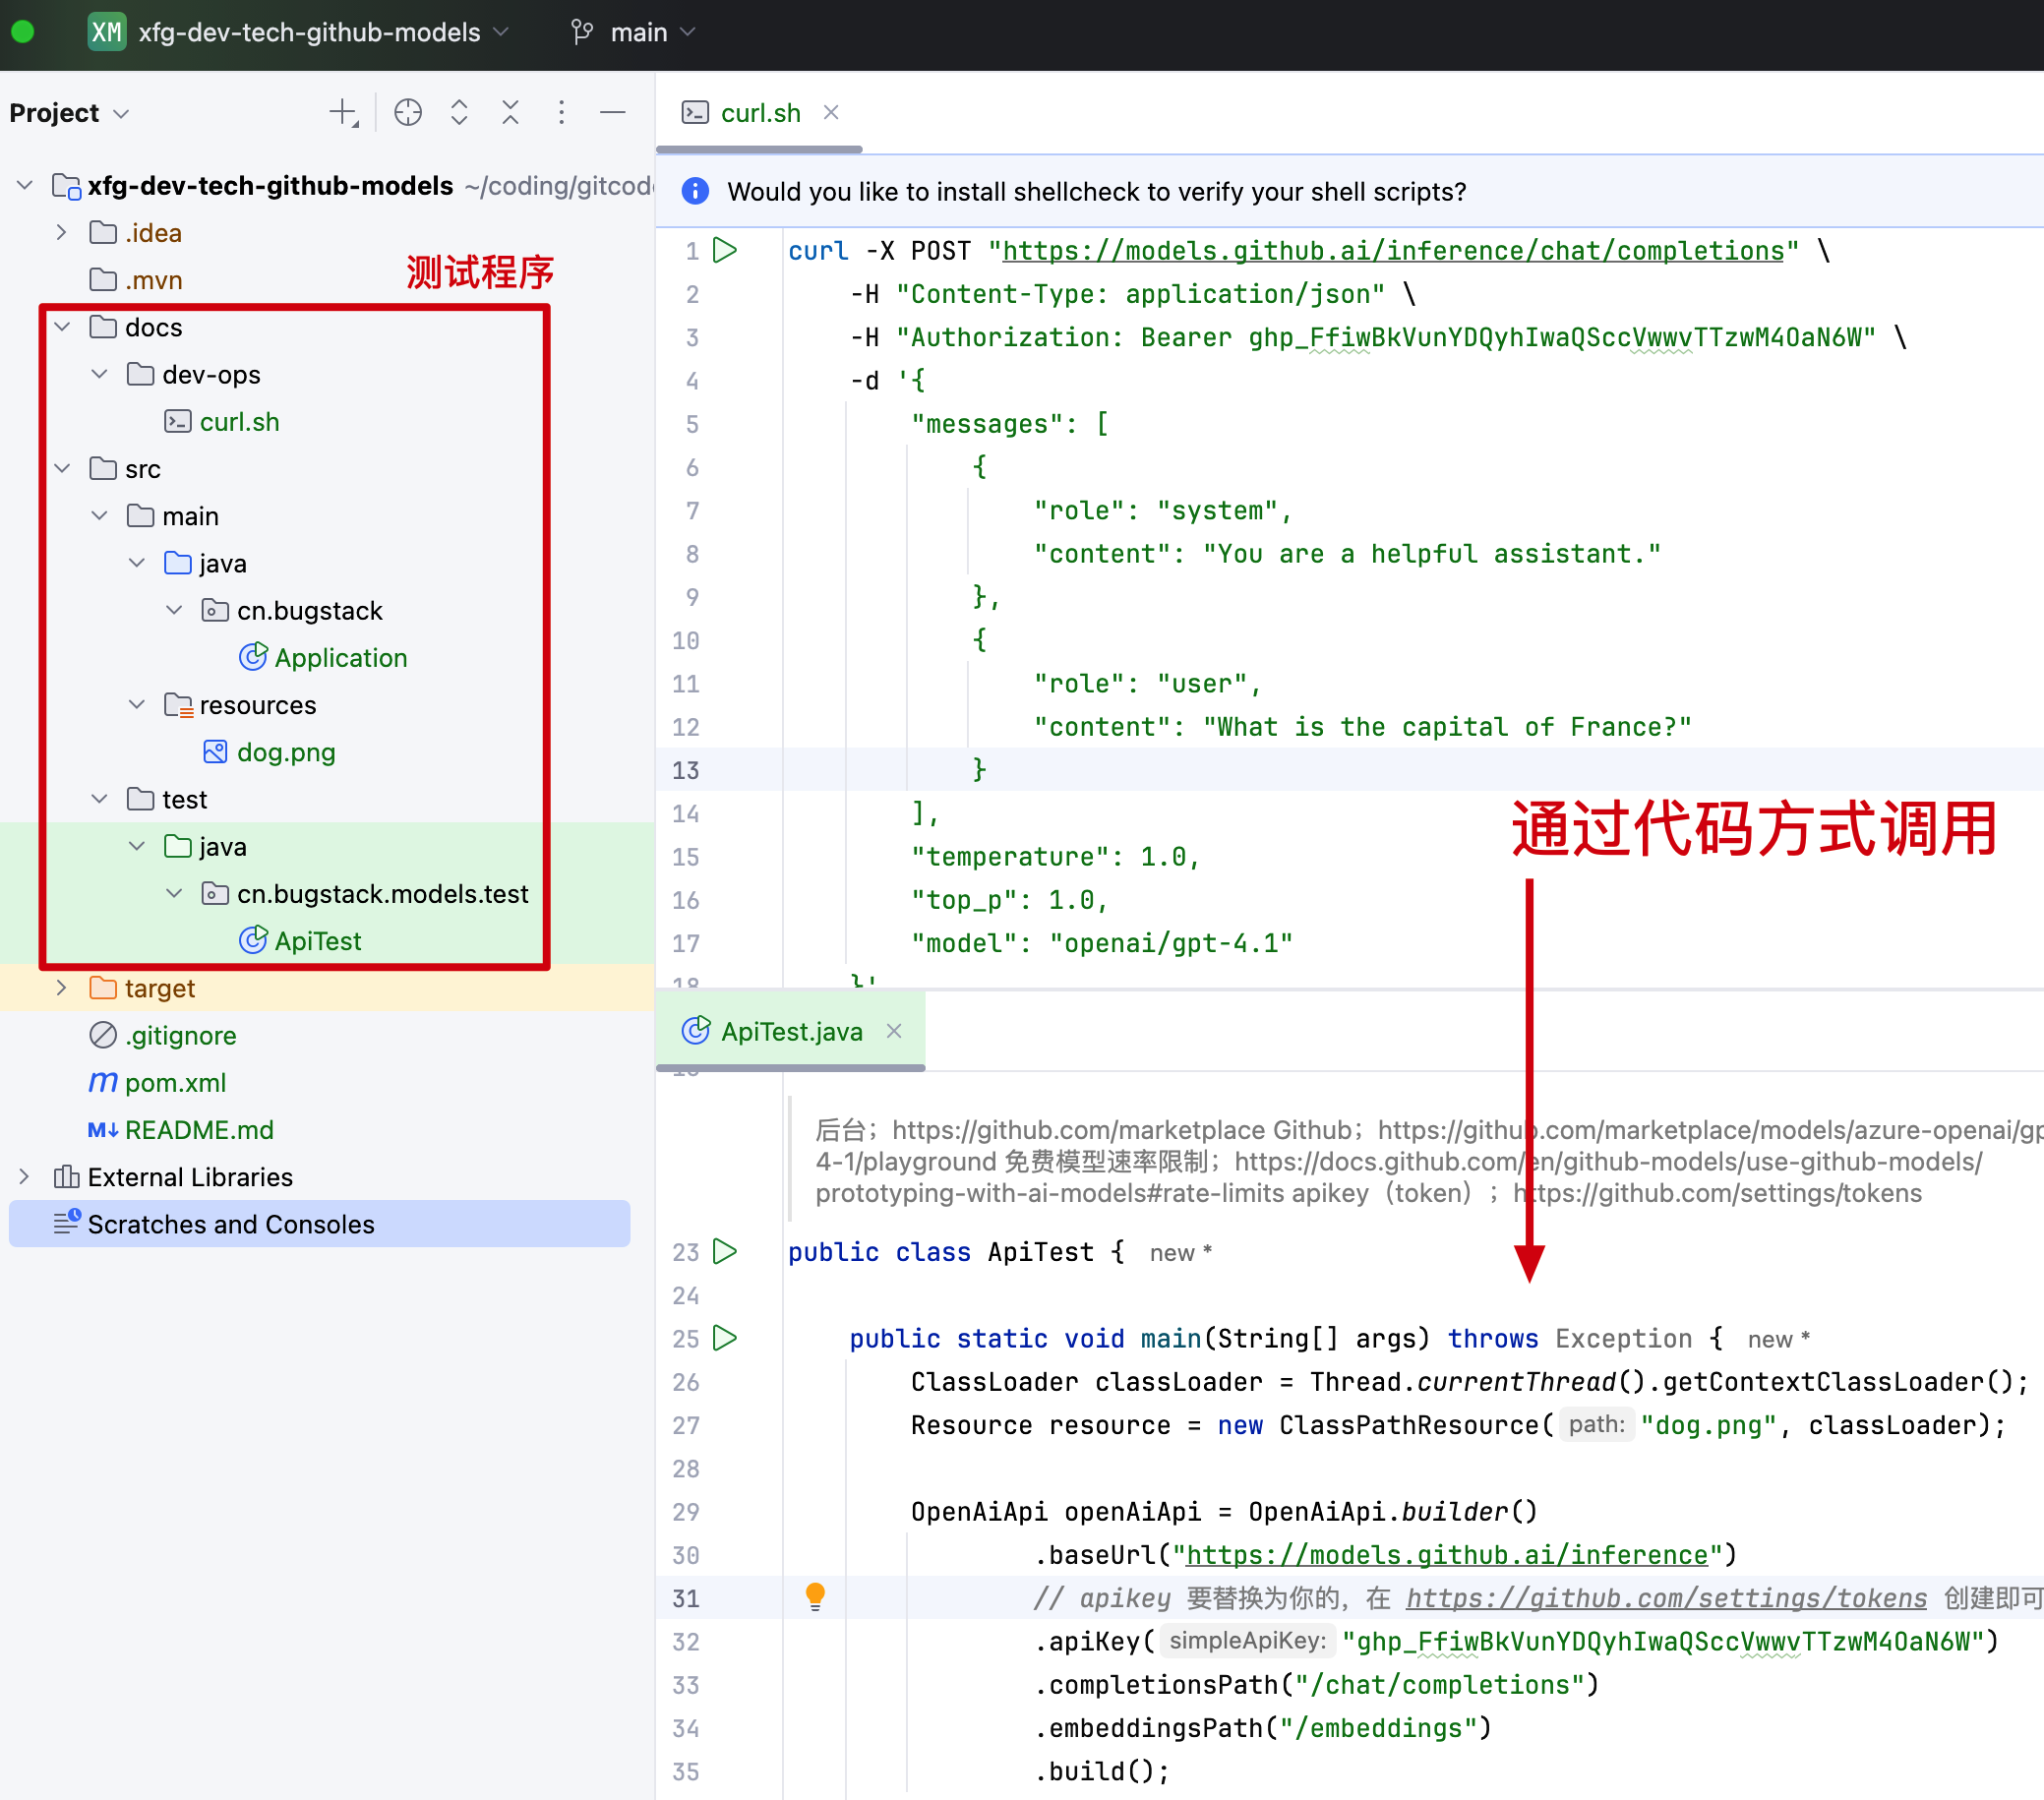Switch to the curl.sh editor tab

(x=759, y=113)
